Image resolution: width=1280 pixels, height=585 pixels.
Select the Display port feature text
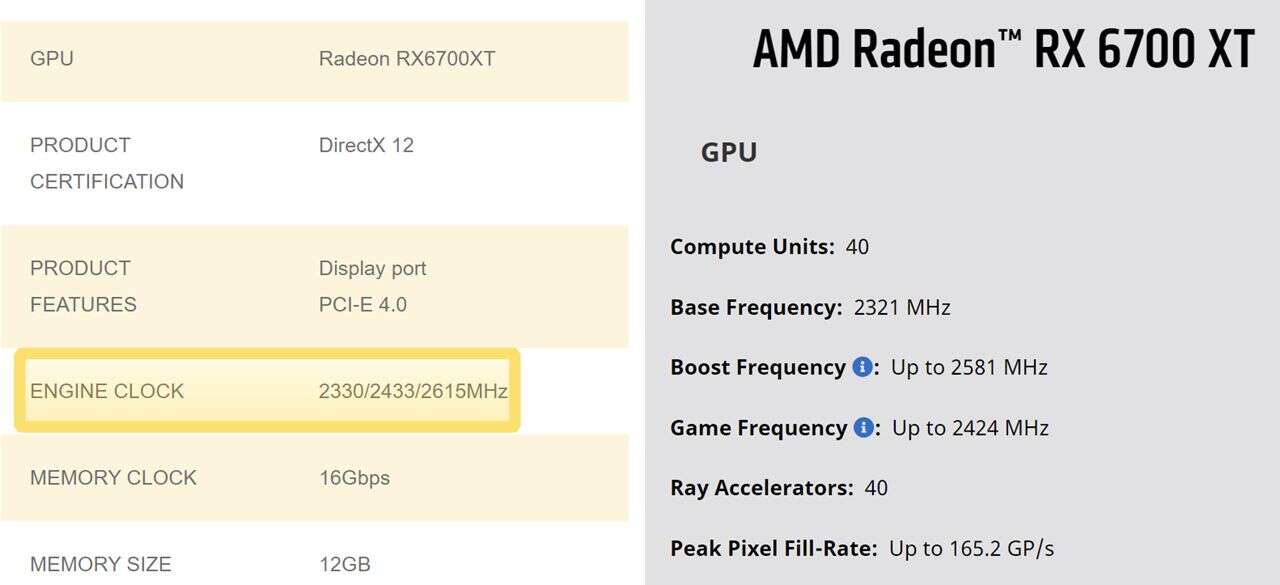[372, 268]
